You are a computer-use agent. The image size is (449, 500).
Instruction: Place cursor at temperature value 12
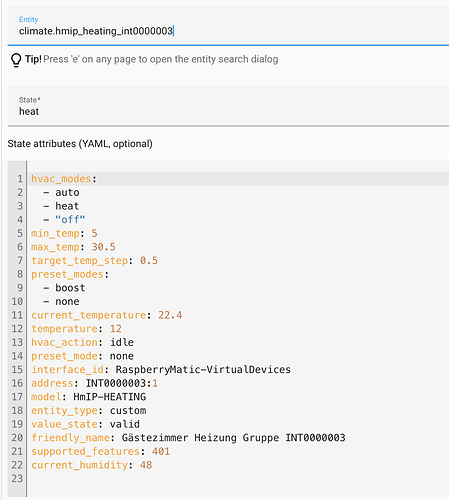click(x=116, y=329)
